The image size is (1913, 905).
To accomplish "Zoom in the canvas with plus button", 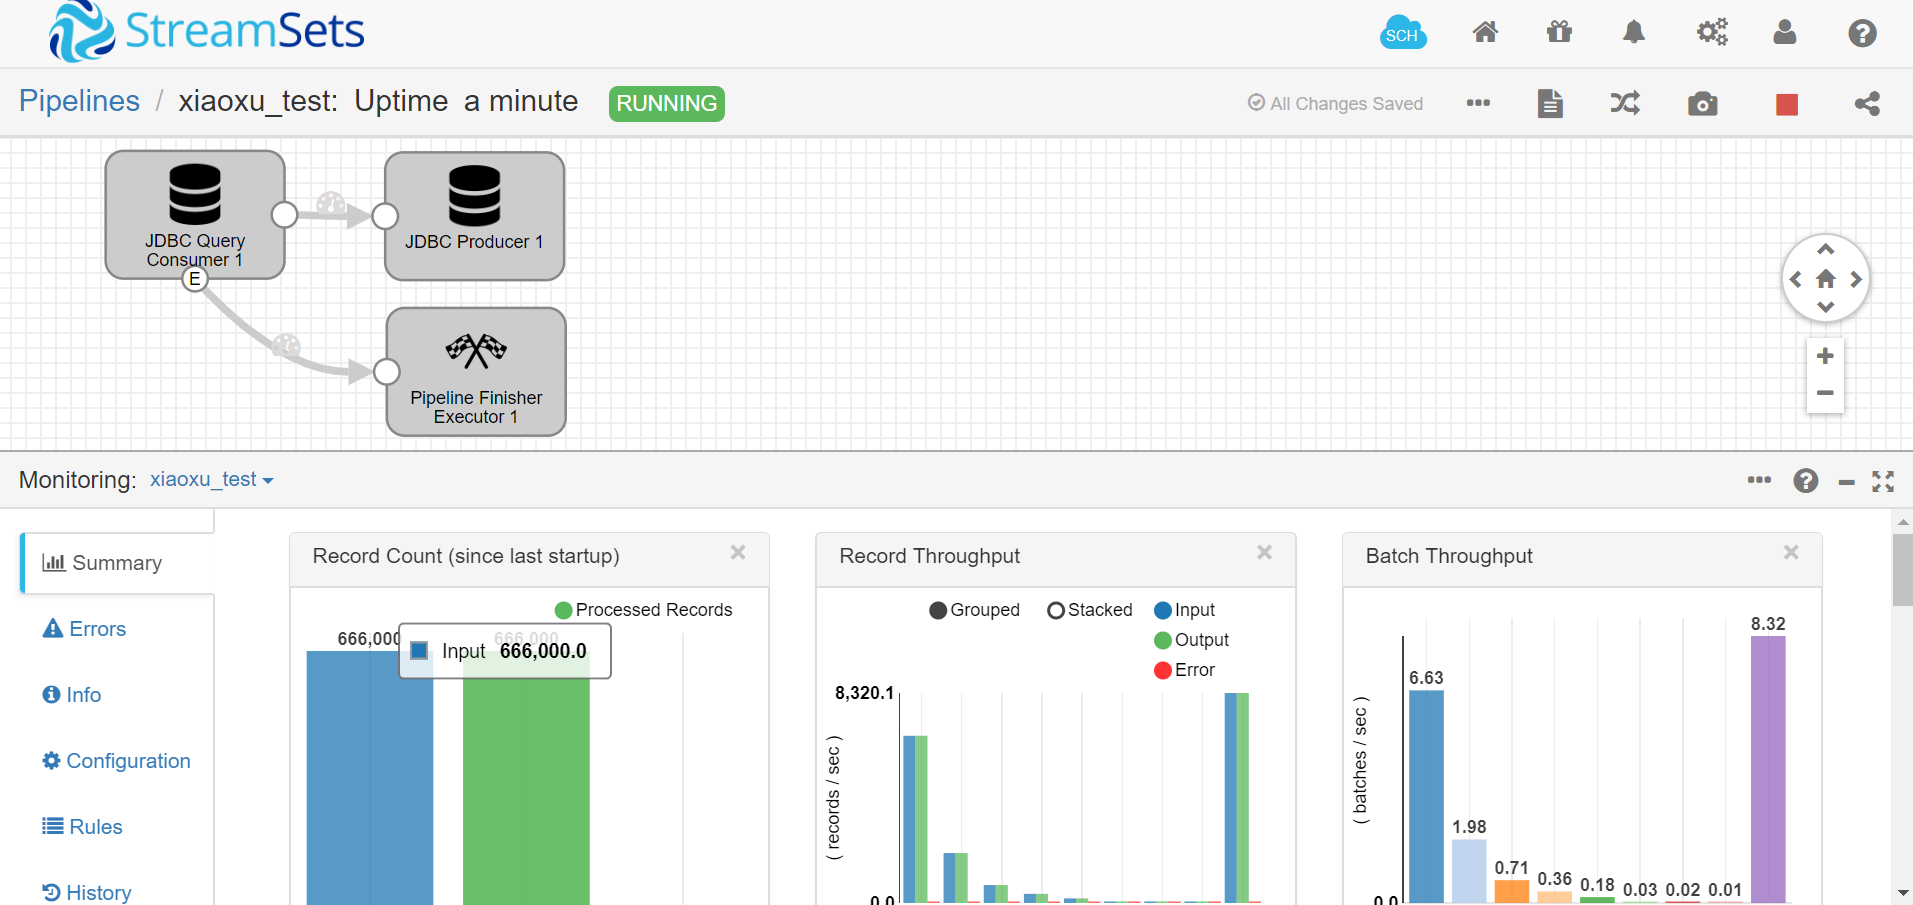I will click(1825, 356).
